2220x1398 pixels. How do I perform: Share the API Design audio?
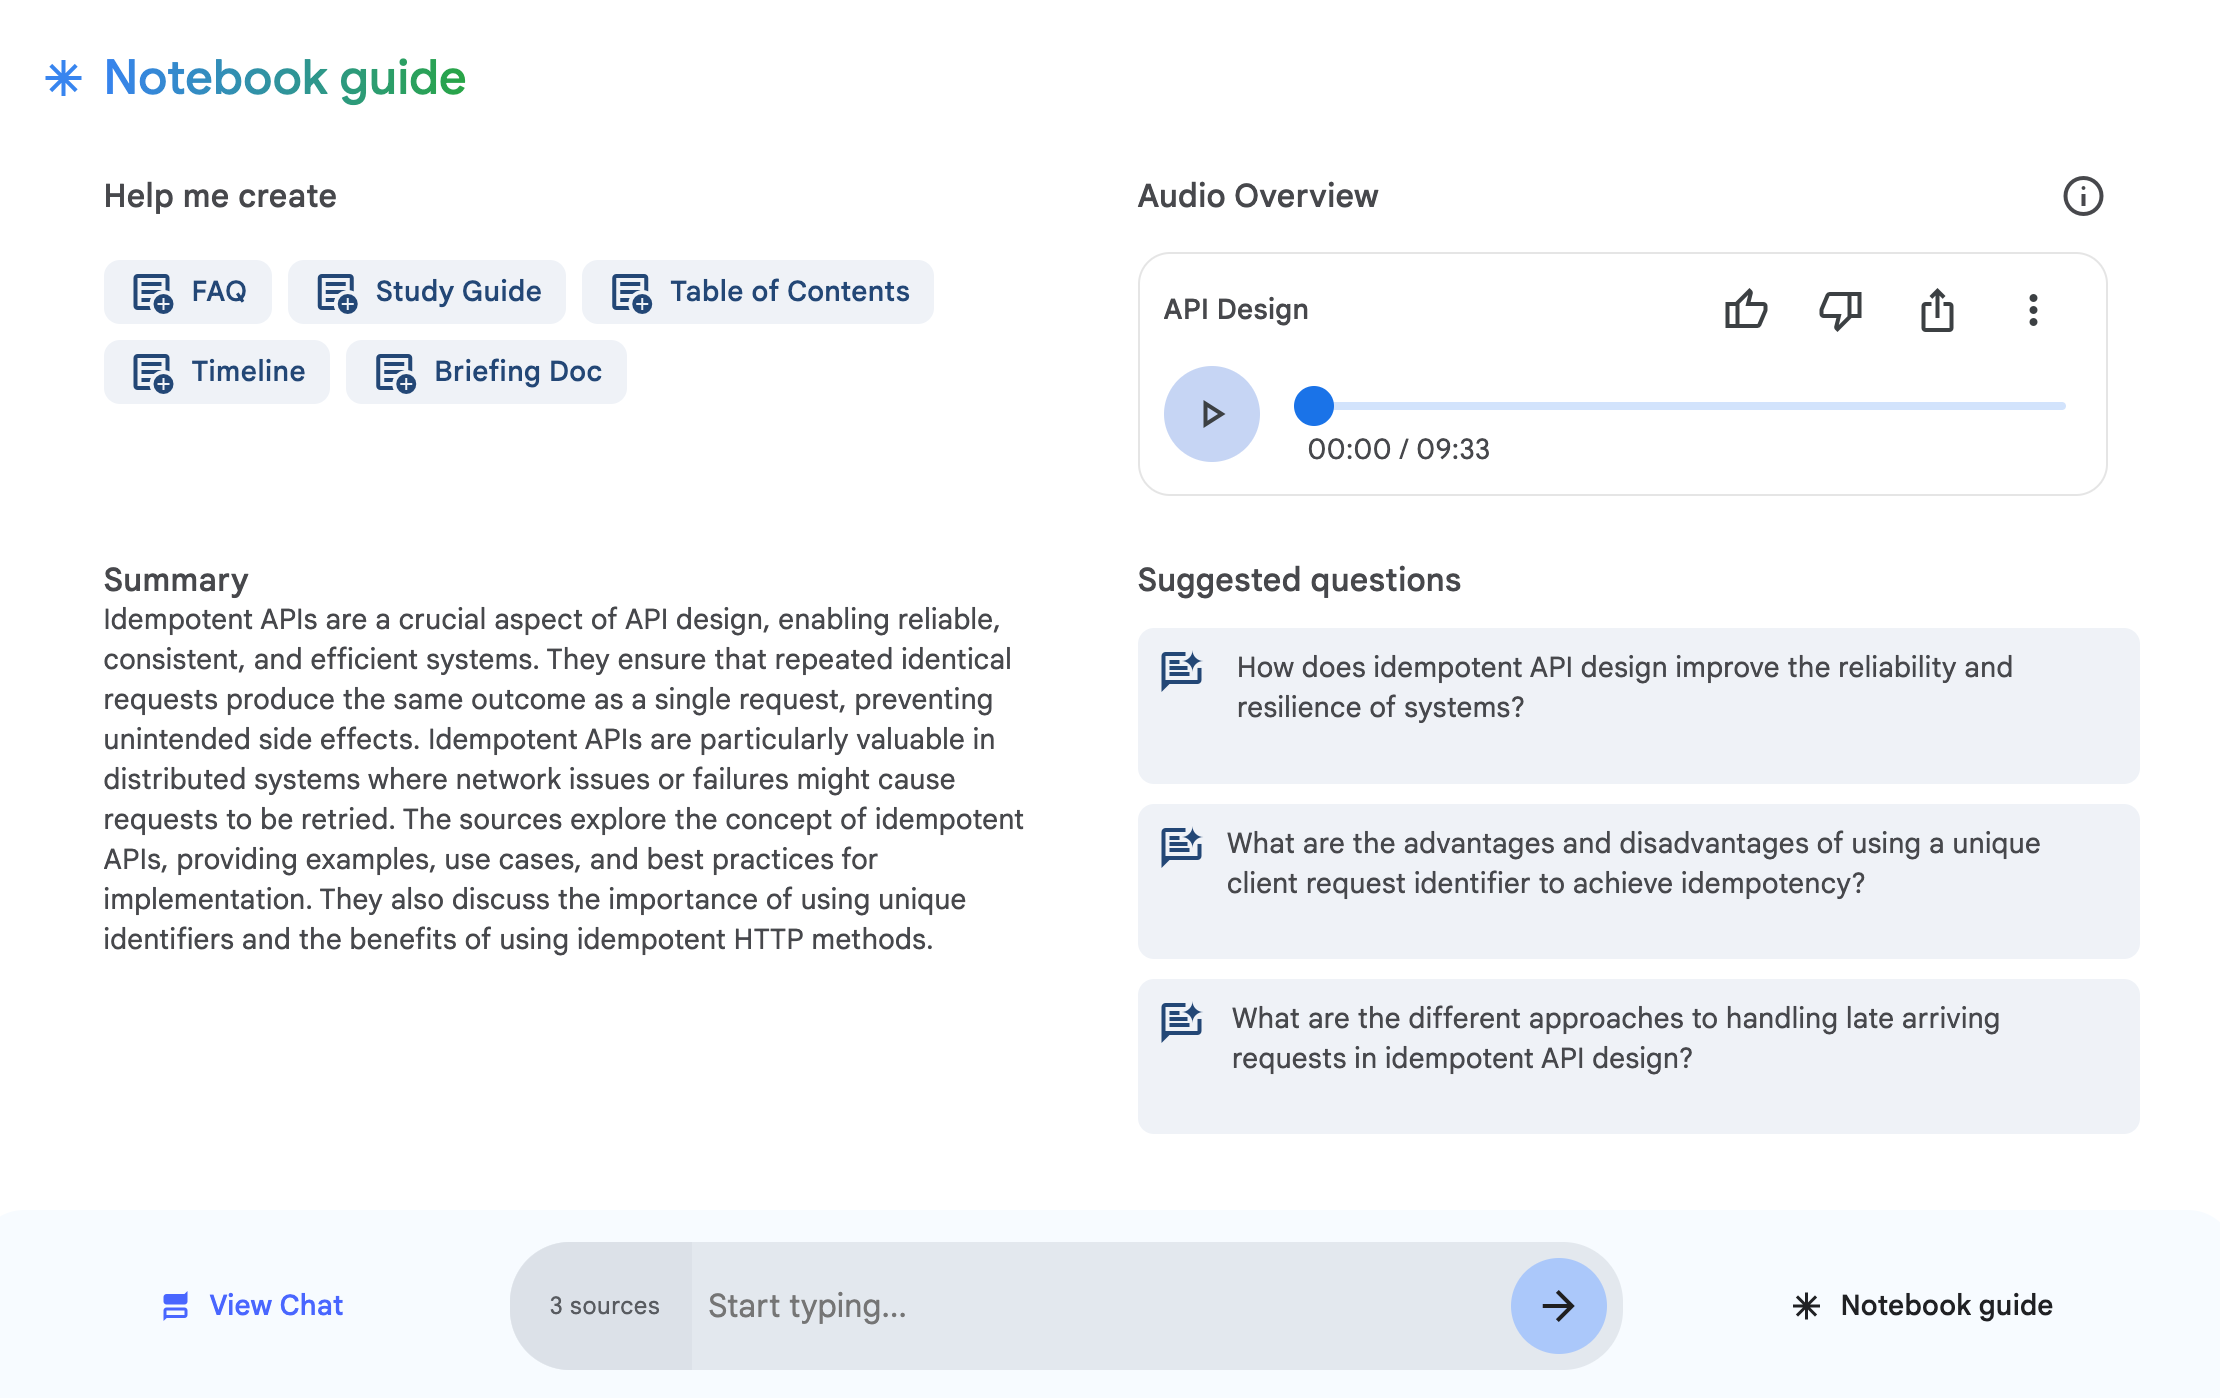[x=1937, y=309]
